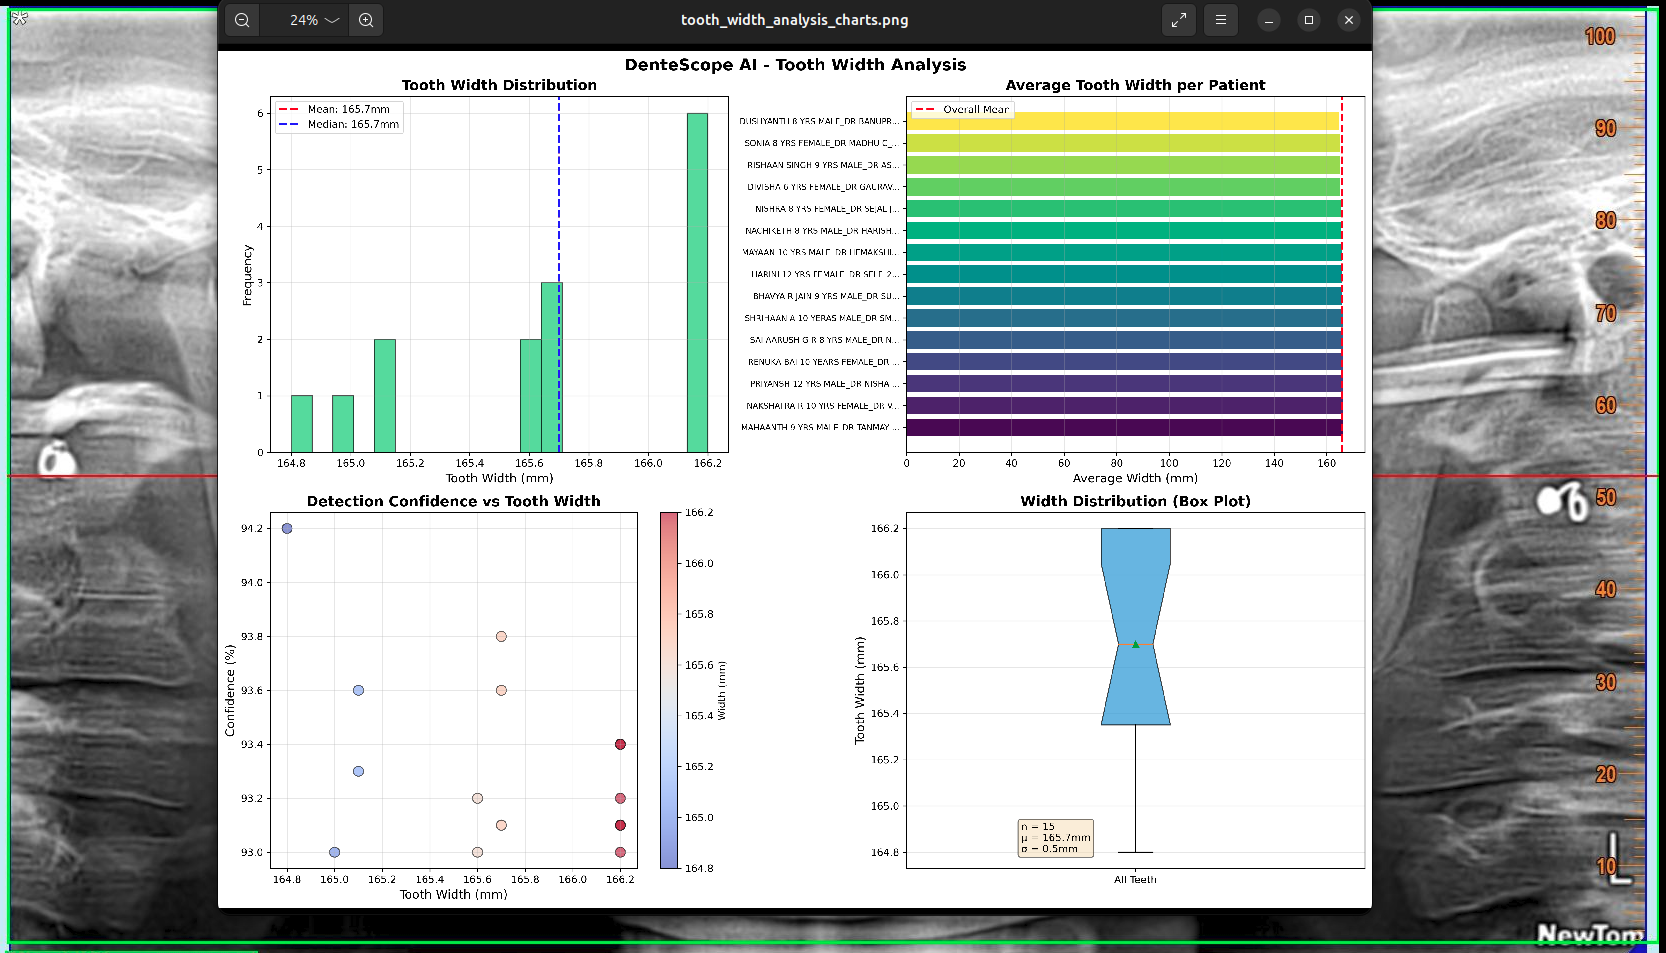Click the scatter point at 94.2 confidence

pyautogui.click(x=287, y=528)
